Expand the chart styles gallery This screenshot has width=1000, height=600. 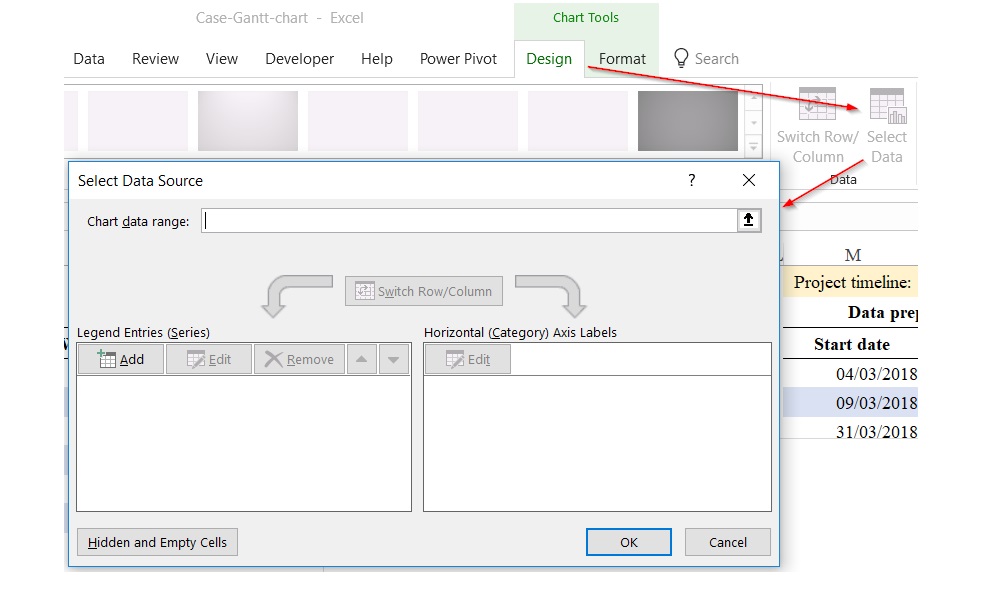[x=753, y=148]
